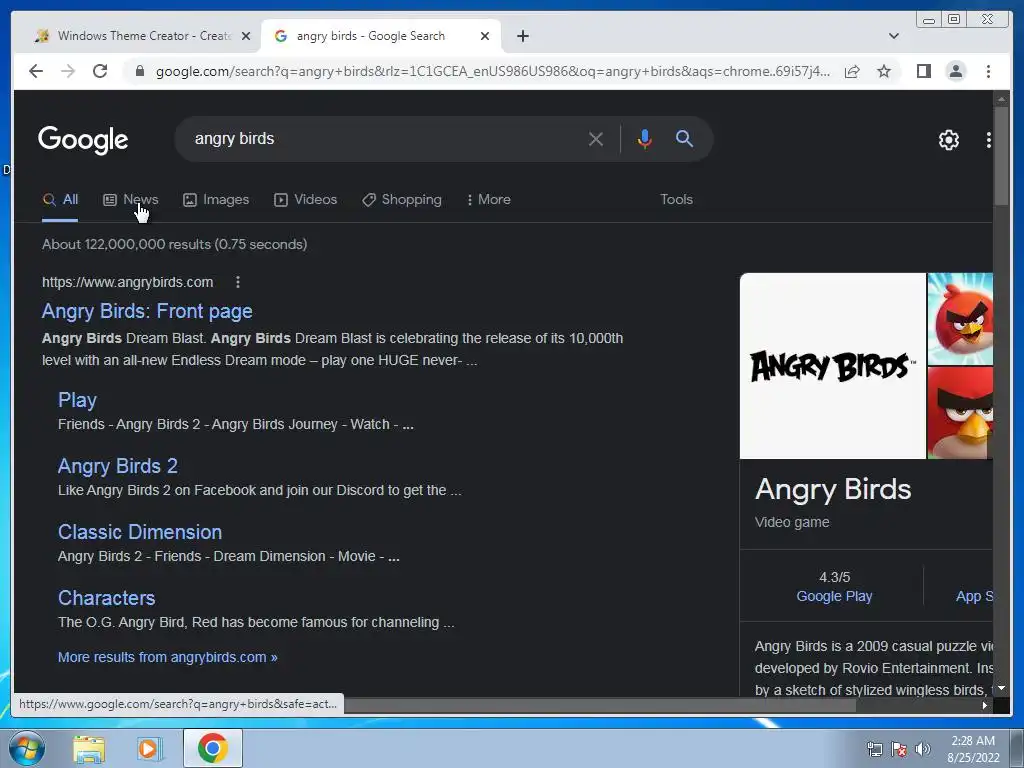The image size is (1024, 768).
Task: Click the https://www.angrybirds.com result URL
Action: tap(127, 282)
